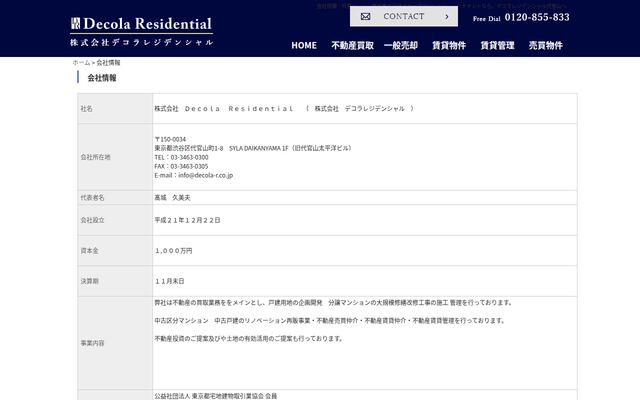
Task: Click the value １１月末日
Action: tap(169, 281)
